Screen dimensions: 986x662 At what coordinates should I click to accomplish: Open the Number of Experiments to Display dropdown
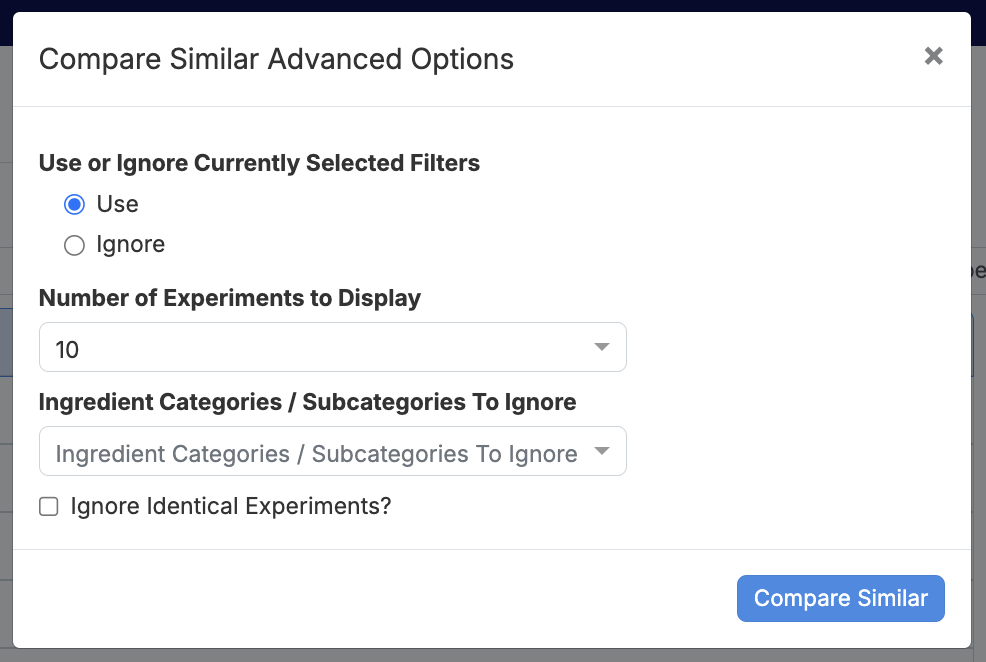tap(333, 347)
